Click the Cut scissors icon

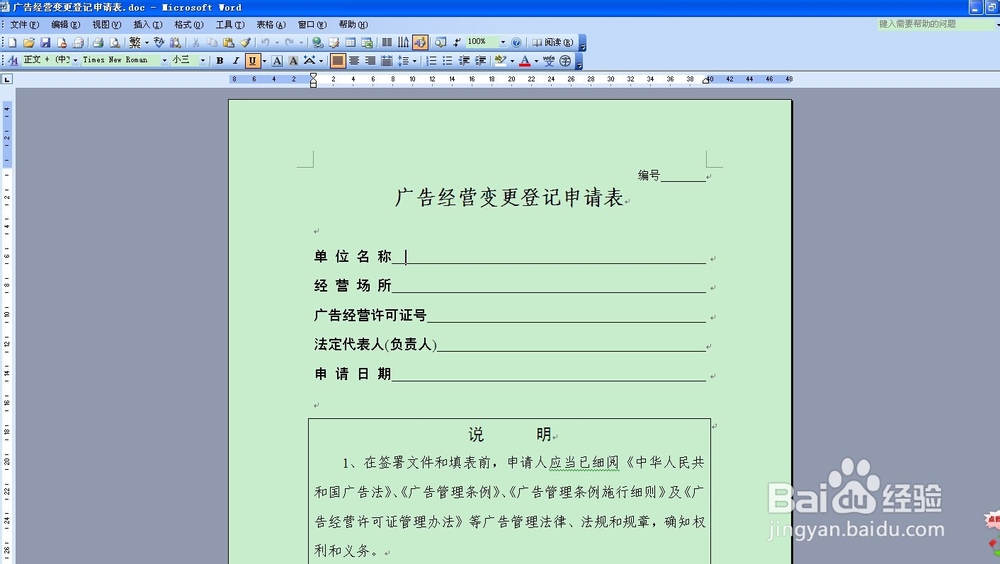[x=195, y=42]
